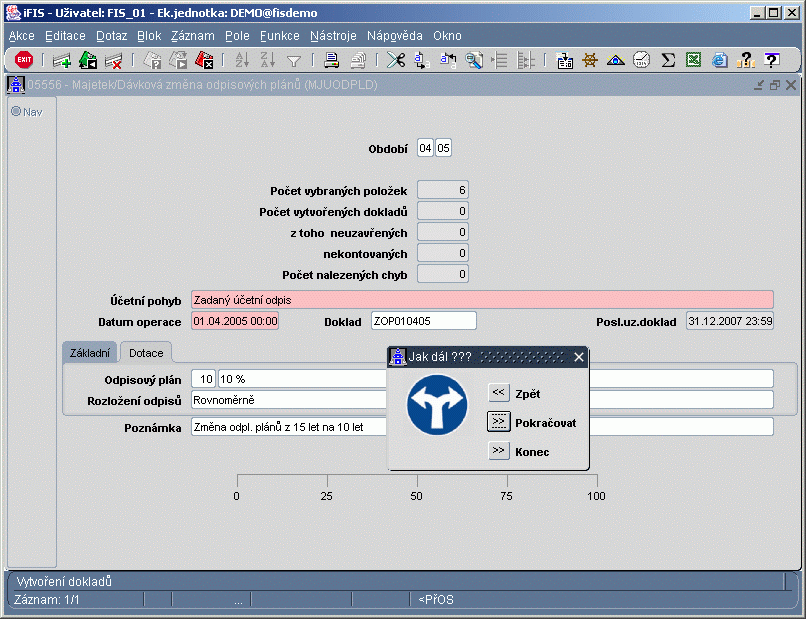Click the delete record icon with red X
The height and width of the screenshot is (619, 806).
point(113,61)
